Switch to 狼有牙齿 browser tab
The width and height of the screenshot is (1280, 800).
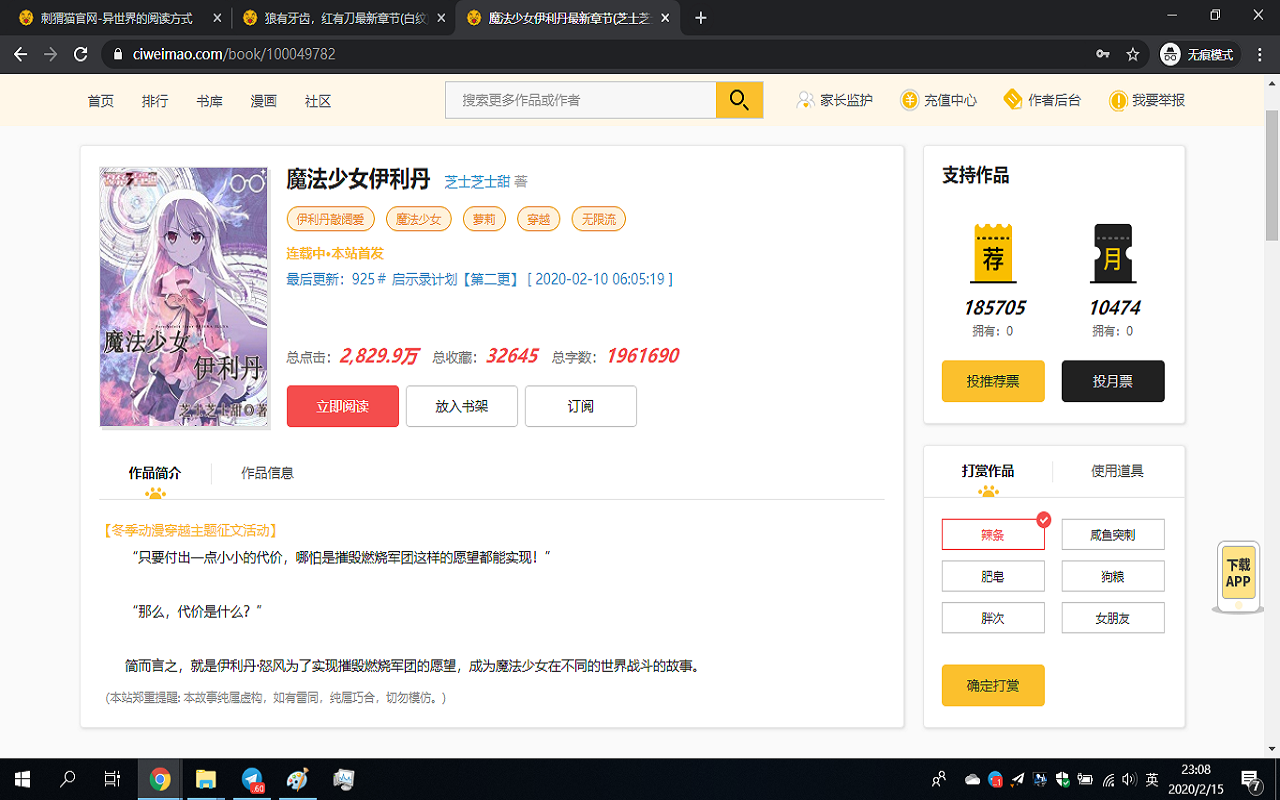pyautogui.click(x=343, y=18)
